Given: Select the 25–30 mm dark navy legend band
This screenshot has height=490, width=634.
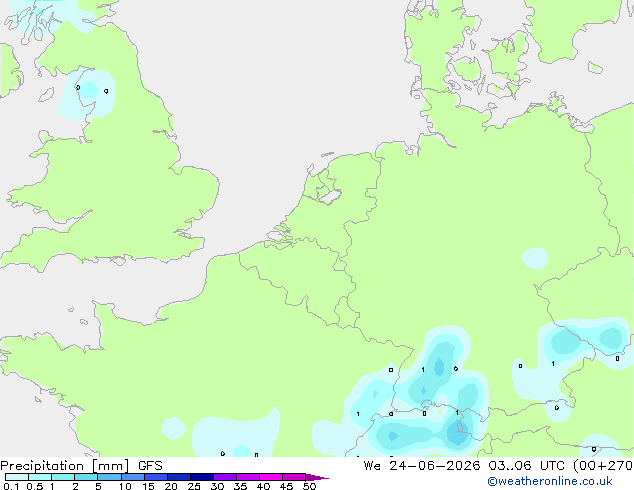Looking at the screenshot, I should coord(202,477).
